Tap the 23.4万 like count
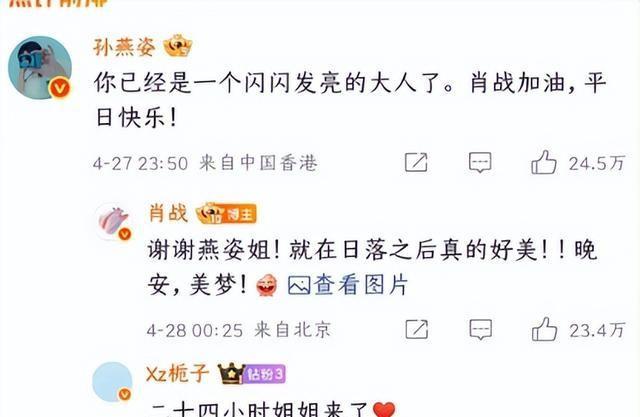The width and height of the screenshot is (640, 417). click(598, 330)
